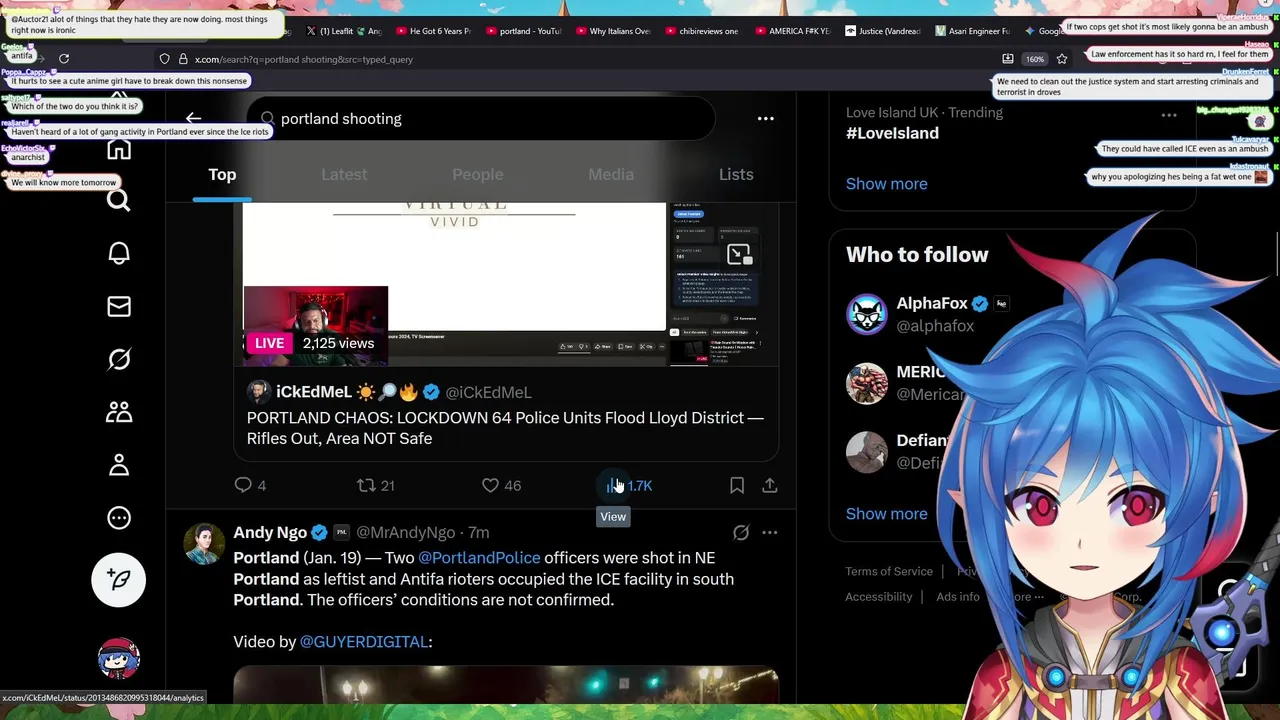Open Terms of Service link
The width and height of the screenshot is (1280, 720).
[889, 571]
